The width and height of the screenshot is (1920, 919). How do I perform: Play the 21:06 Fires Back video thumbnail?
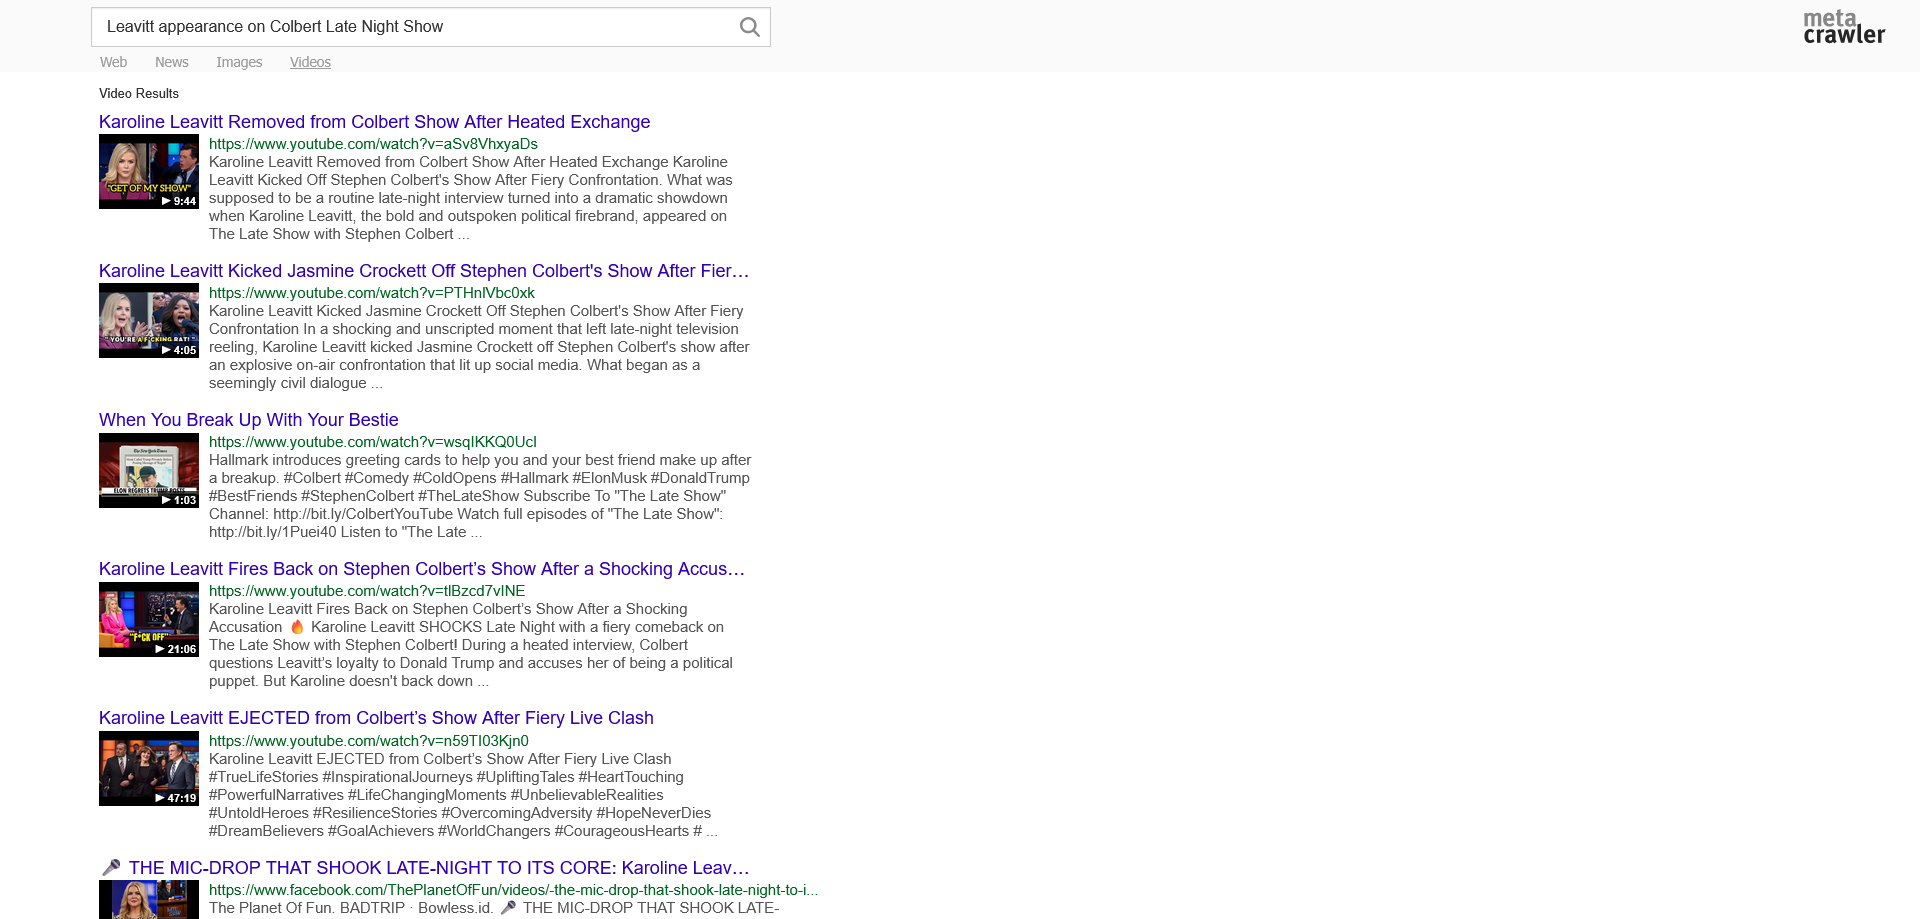pos(149,619)
